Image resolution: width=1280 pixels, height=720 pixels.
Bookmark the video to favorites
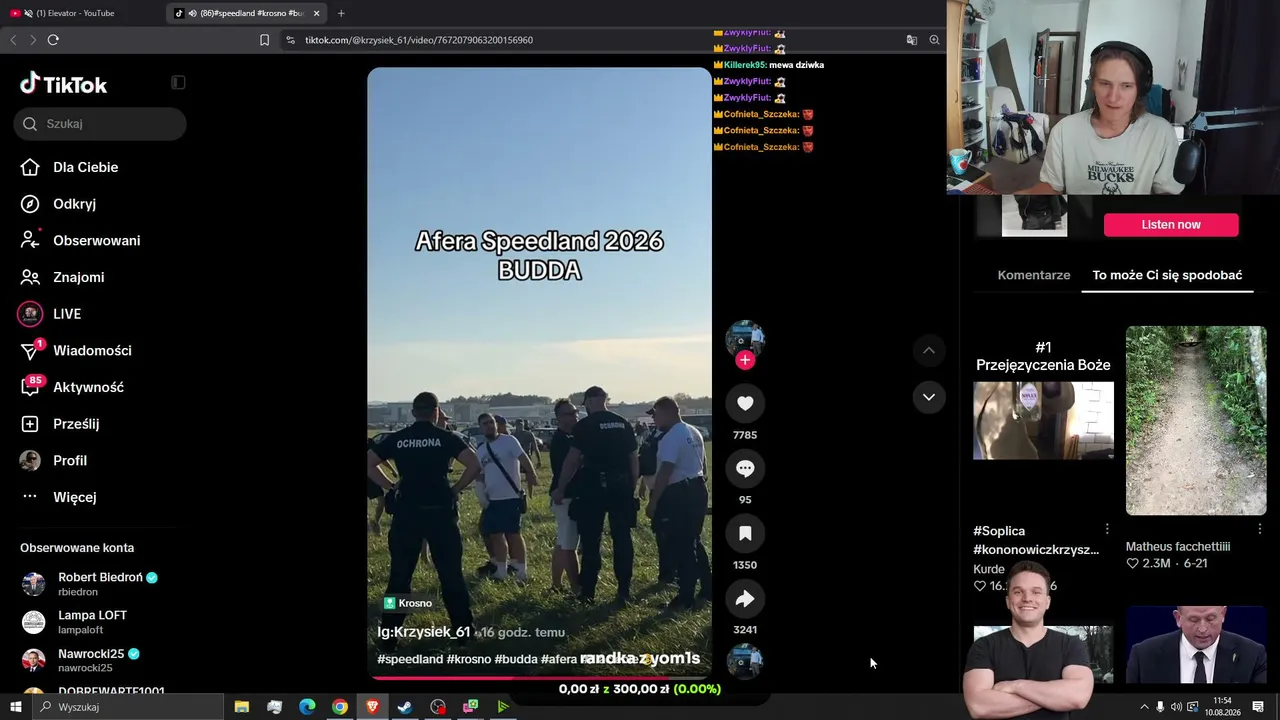pos(745,533)
